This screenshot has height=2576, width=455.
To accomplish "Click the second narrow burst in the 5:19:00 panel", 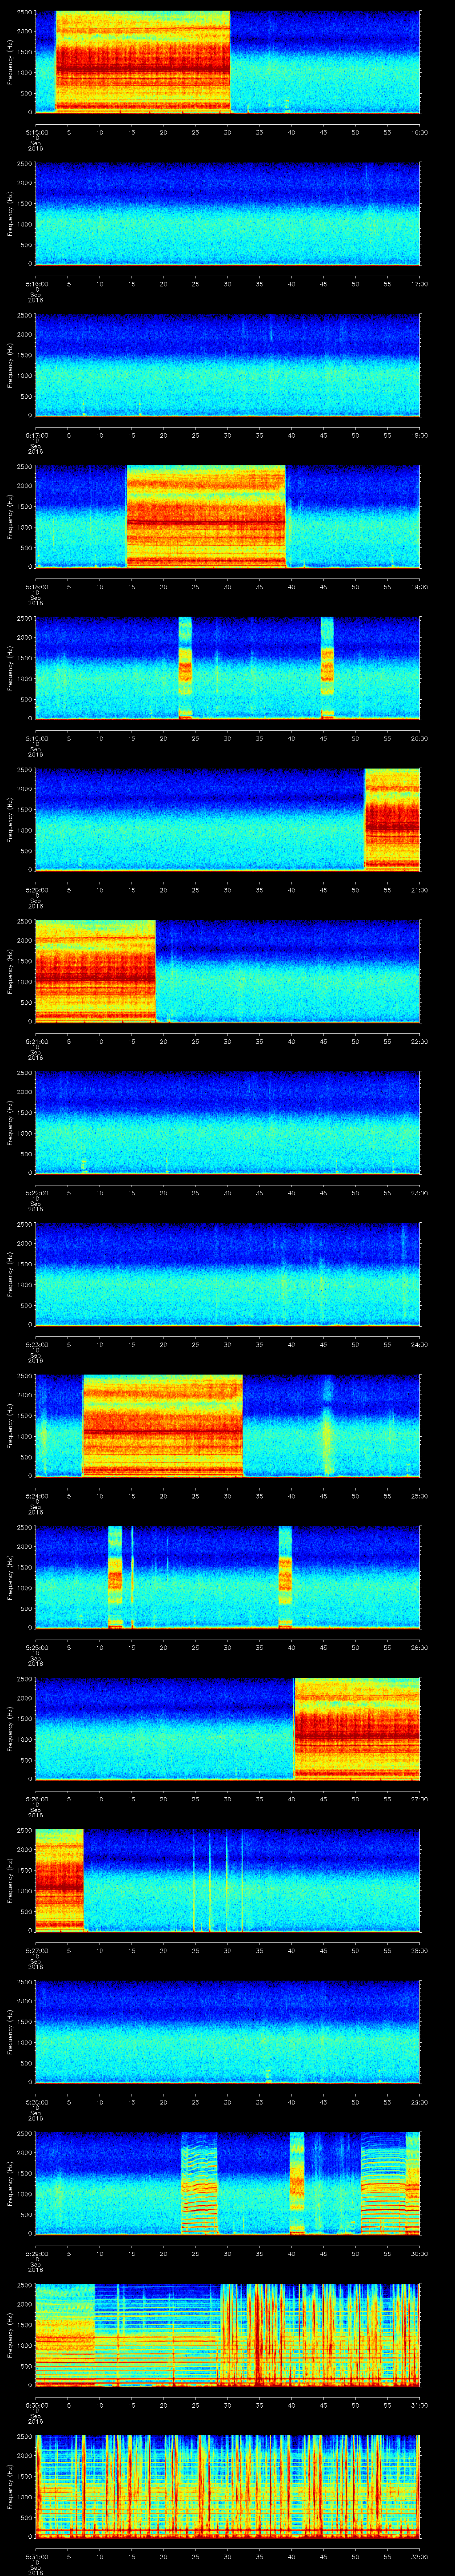I will pyautogui.click(x=327, y=668).
